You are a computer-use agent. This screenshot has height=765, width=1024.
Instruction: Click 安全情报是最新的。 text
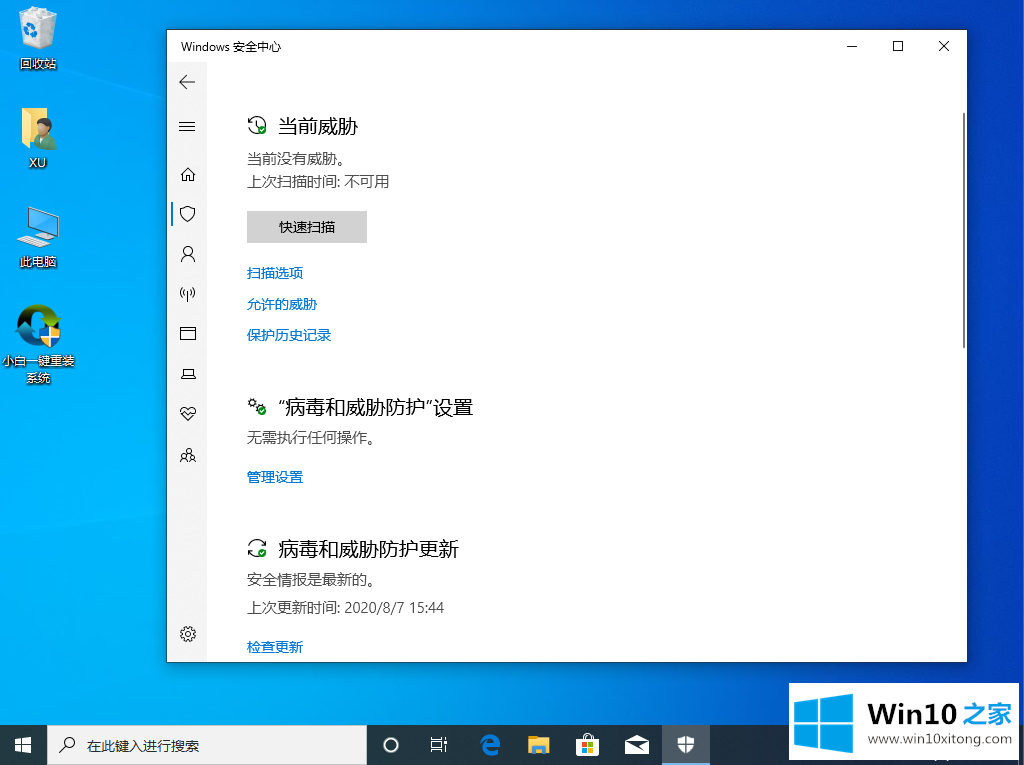(x=311, y=580)
